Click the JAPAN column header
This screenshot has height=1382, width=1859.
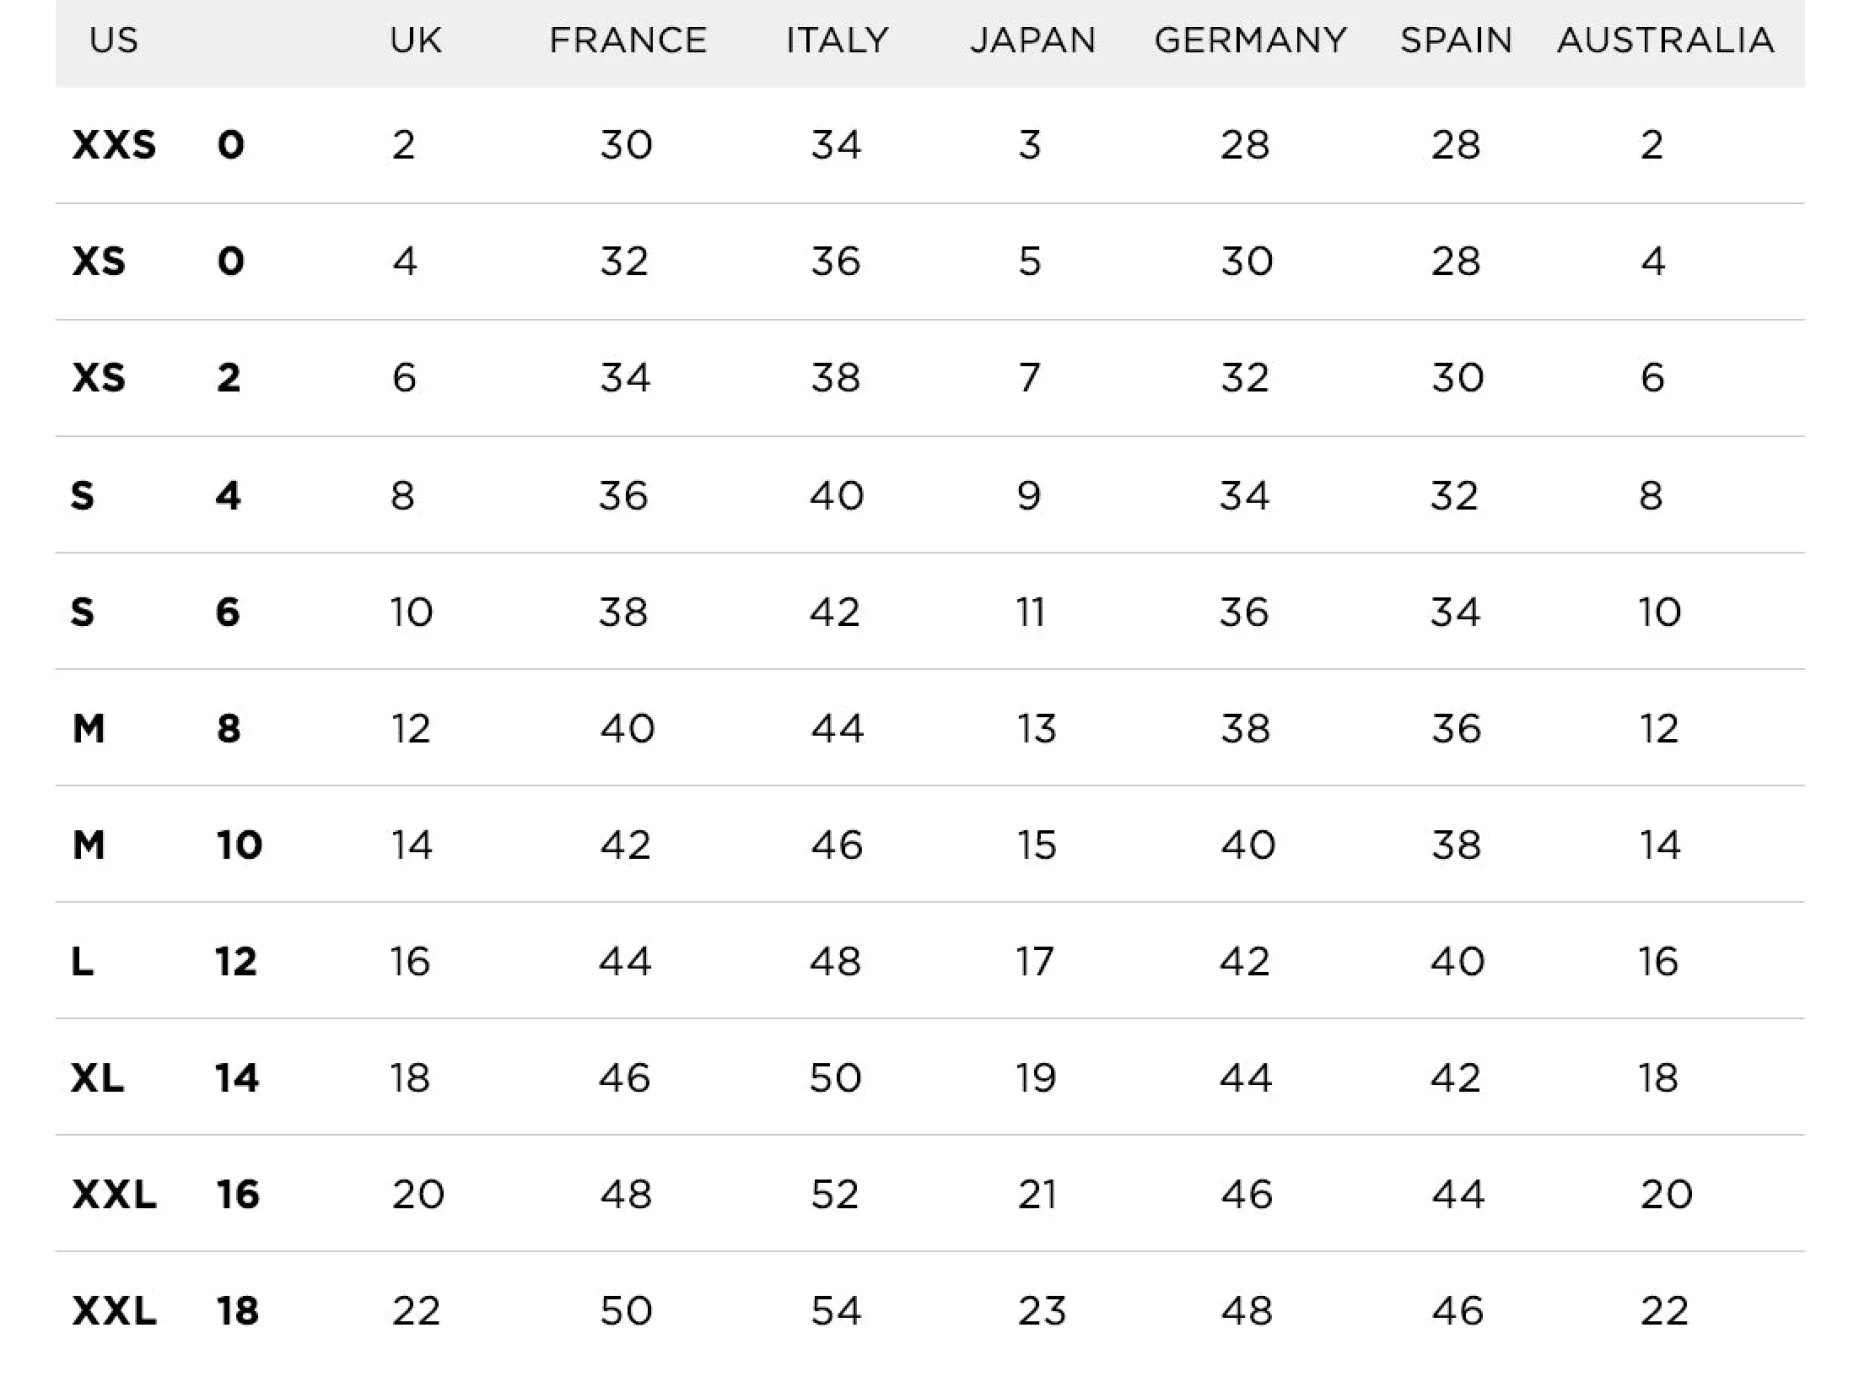pos(1033,41)
